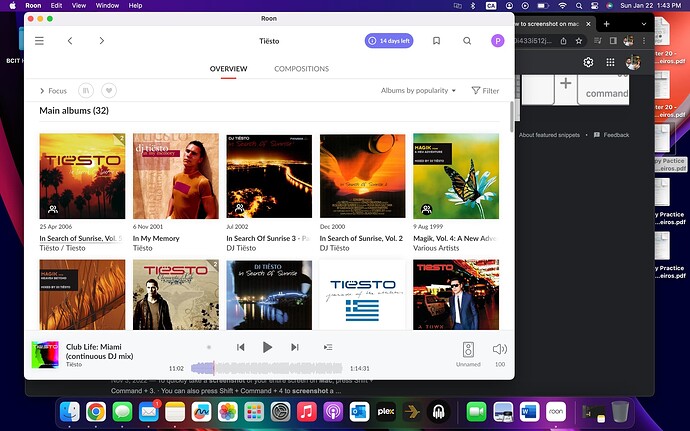Image resolution: width=690 pixels, height=431 pixels.
Task: Open Control Center in the menu bar
Action: coord(595,5)
